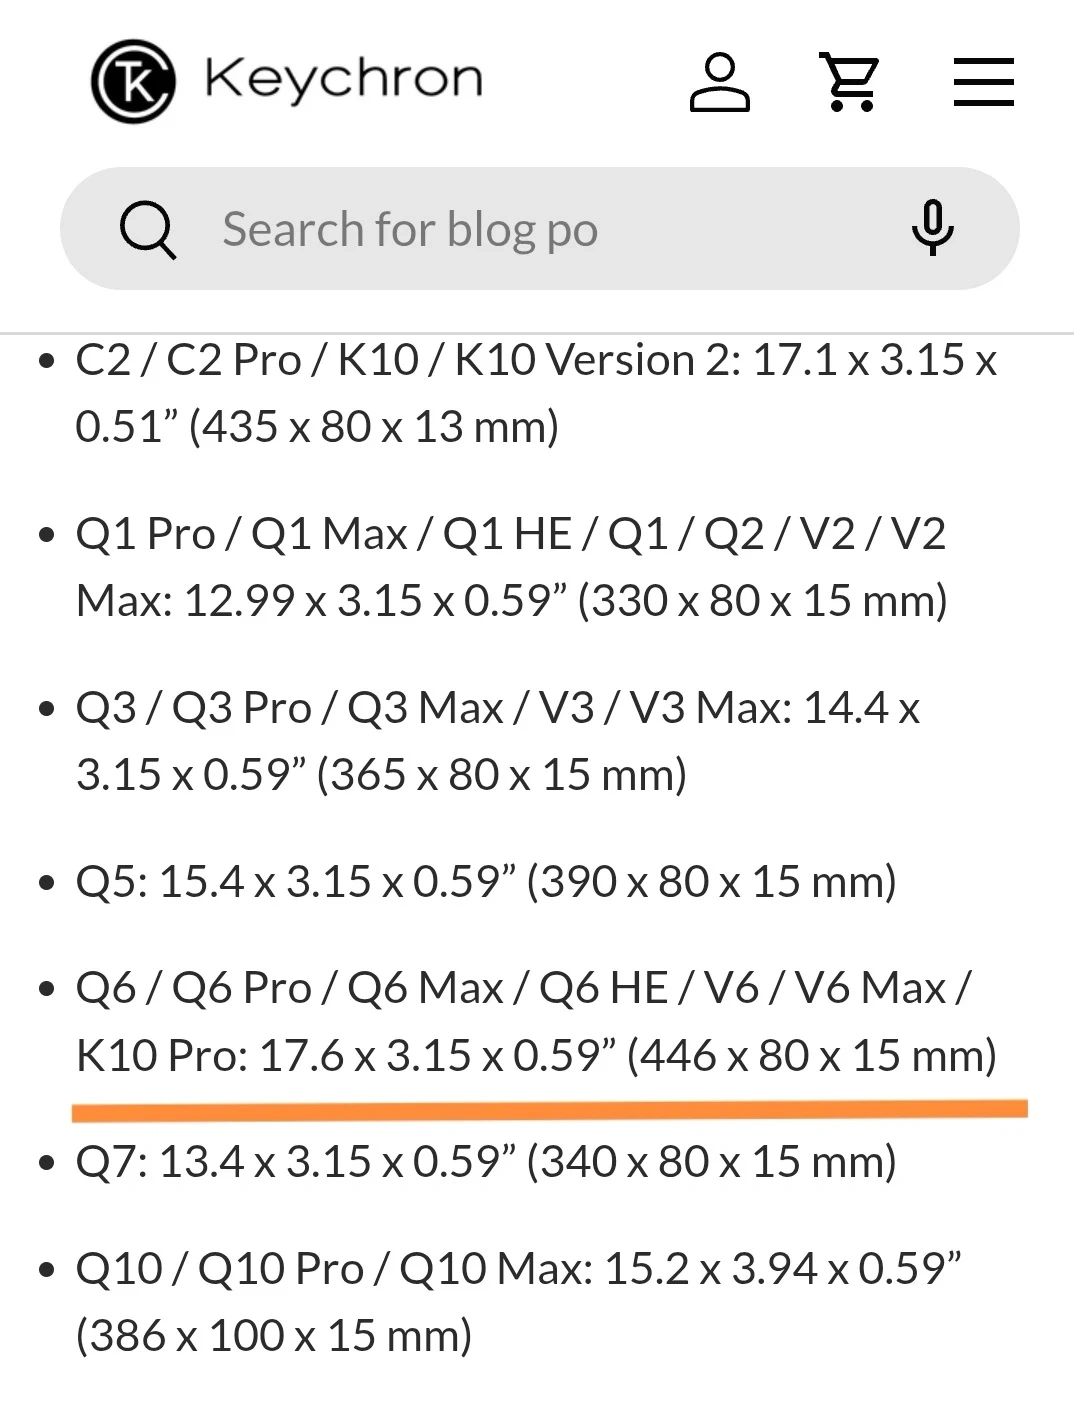
Task: Click the '(446 x 80 x 15 mm)' text
Action: coord(812,1056)
